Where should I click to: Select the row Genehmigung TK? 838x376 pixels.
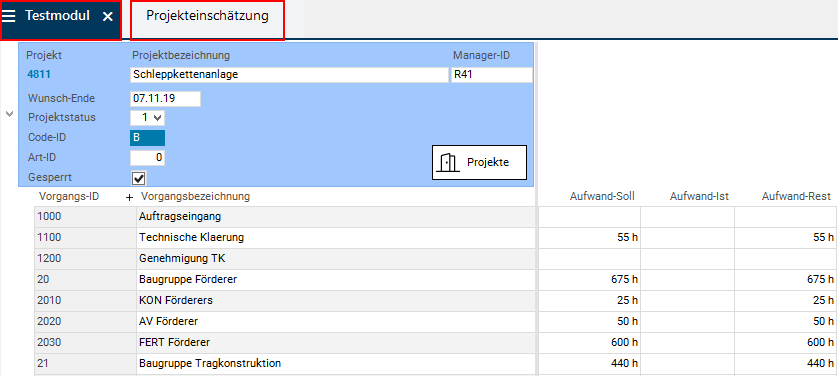(336, 259)
